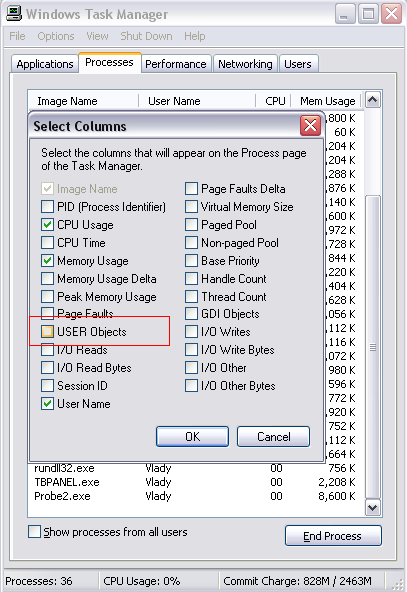Open the Shut Down menu
Viewport: 407px width, 592px height.
point(146,36)
